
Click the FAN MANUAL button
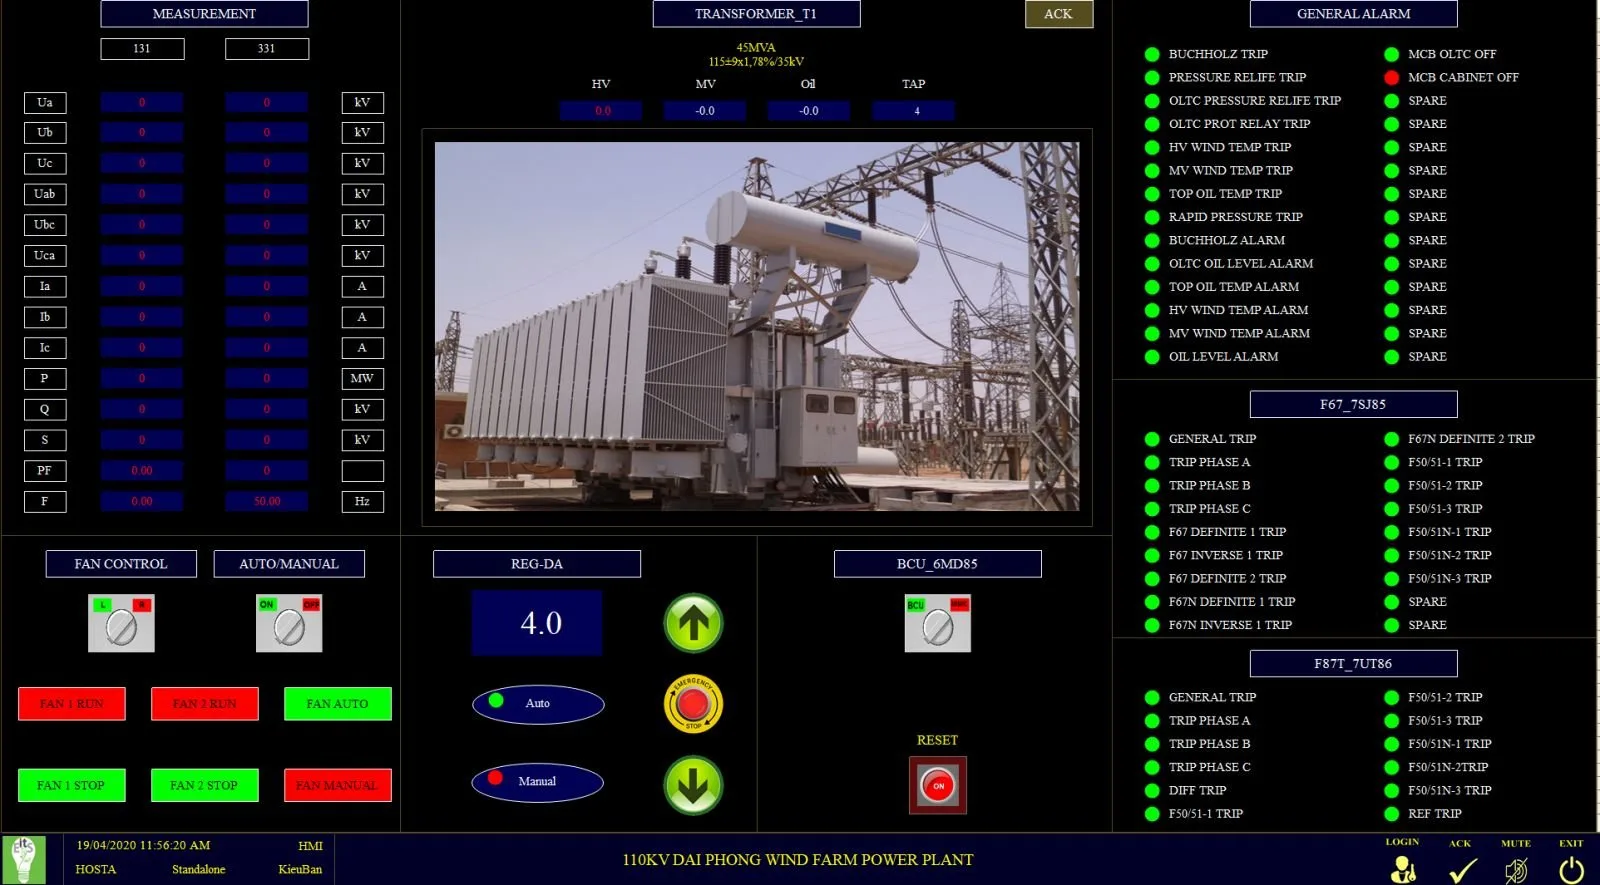click(338, 785)
